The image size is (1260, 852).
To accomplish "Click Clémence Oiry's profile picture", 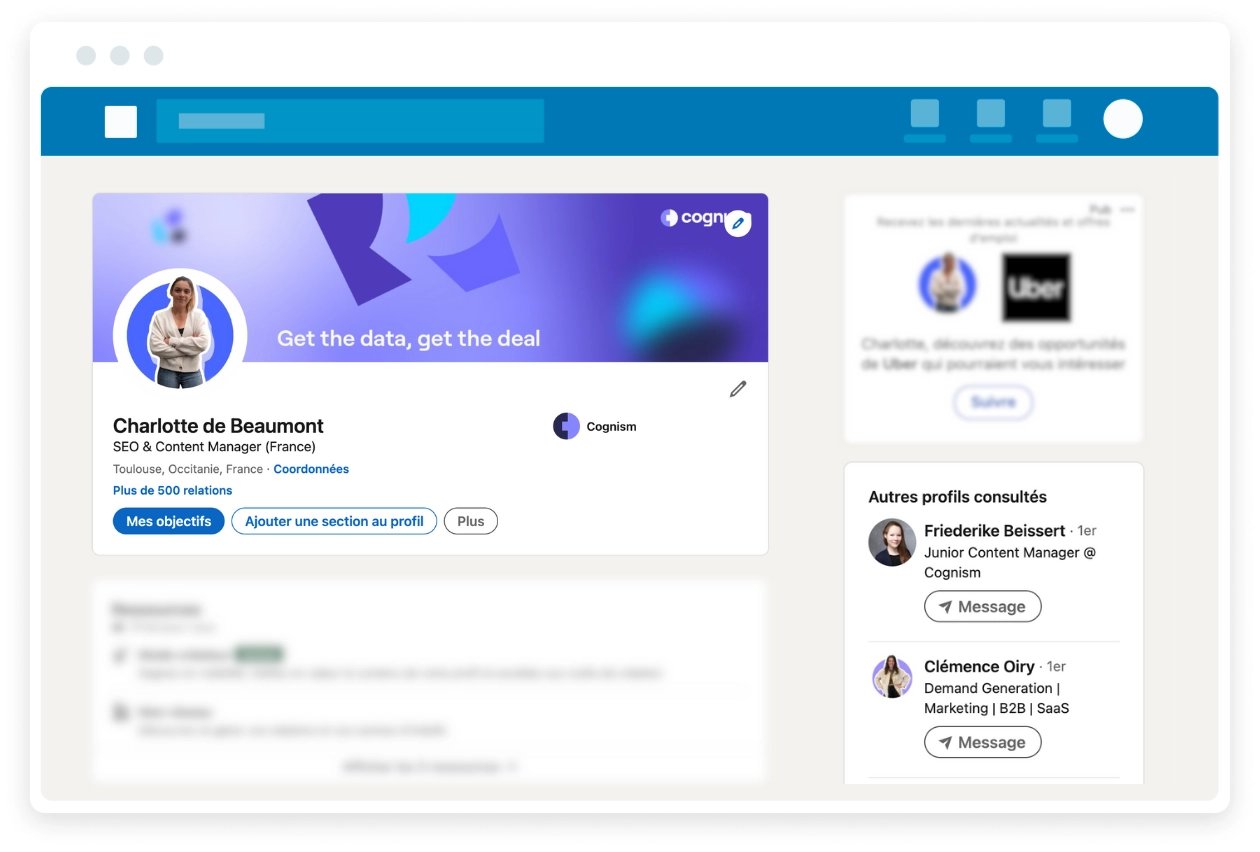I will click(x=892, y=678).
